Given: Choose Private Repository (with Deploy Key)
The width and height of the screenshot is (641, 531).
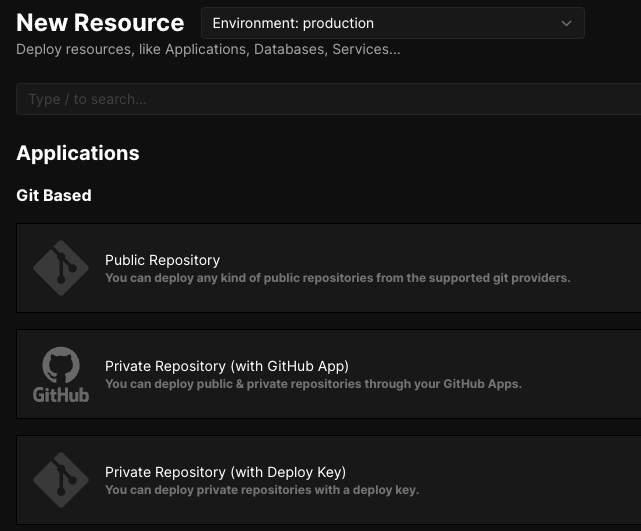Looking at the screenshot, I should 225,472.
